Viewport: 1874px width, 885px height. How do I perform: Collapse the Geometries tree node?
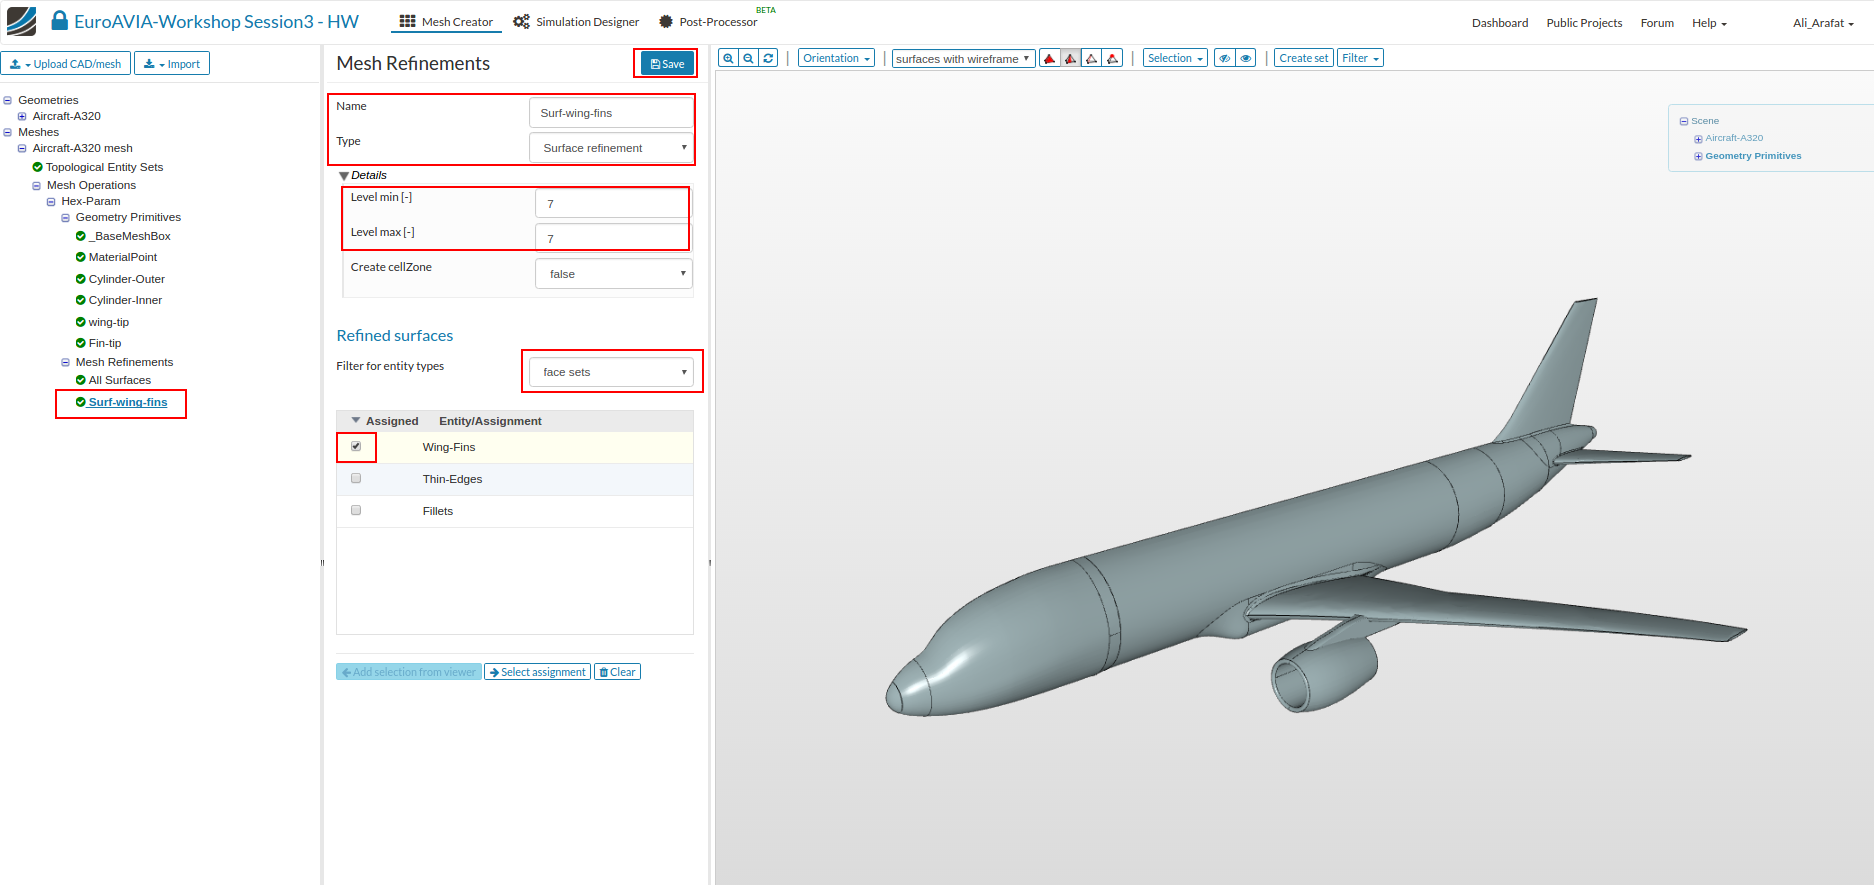[x=8, y=100]
